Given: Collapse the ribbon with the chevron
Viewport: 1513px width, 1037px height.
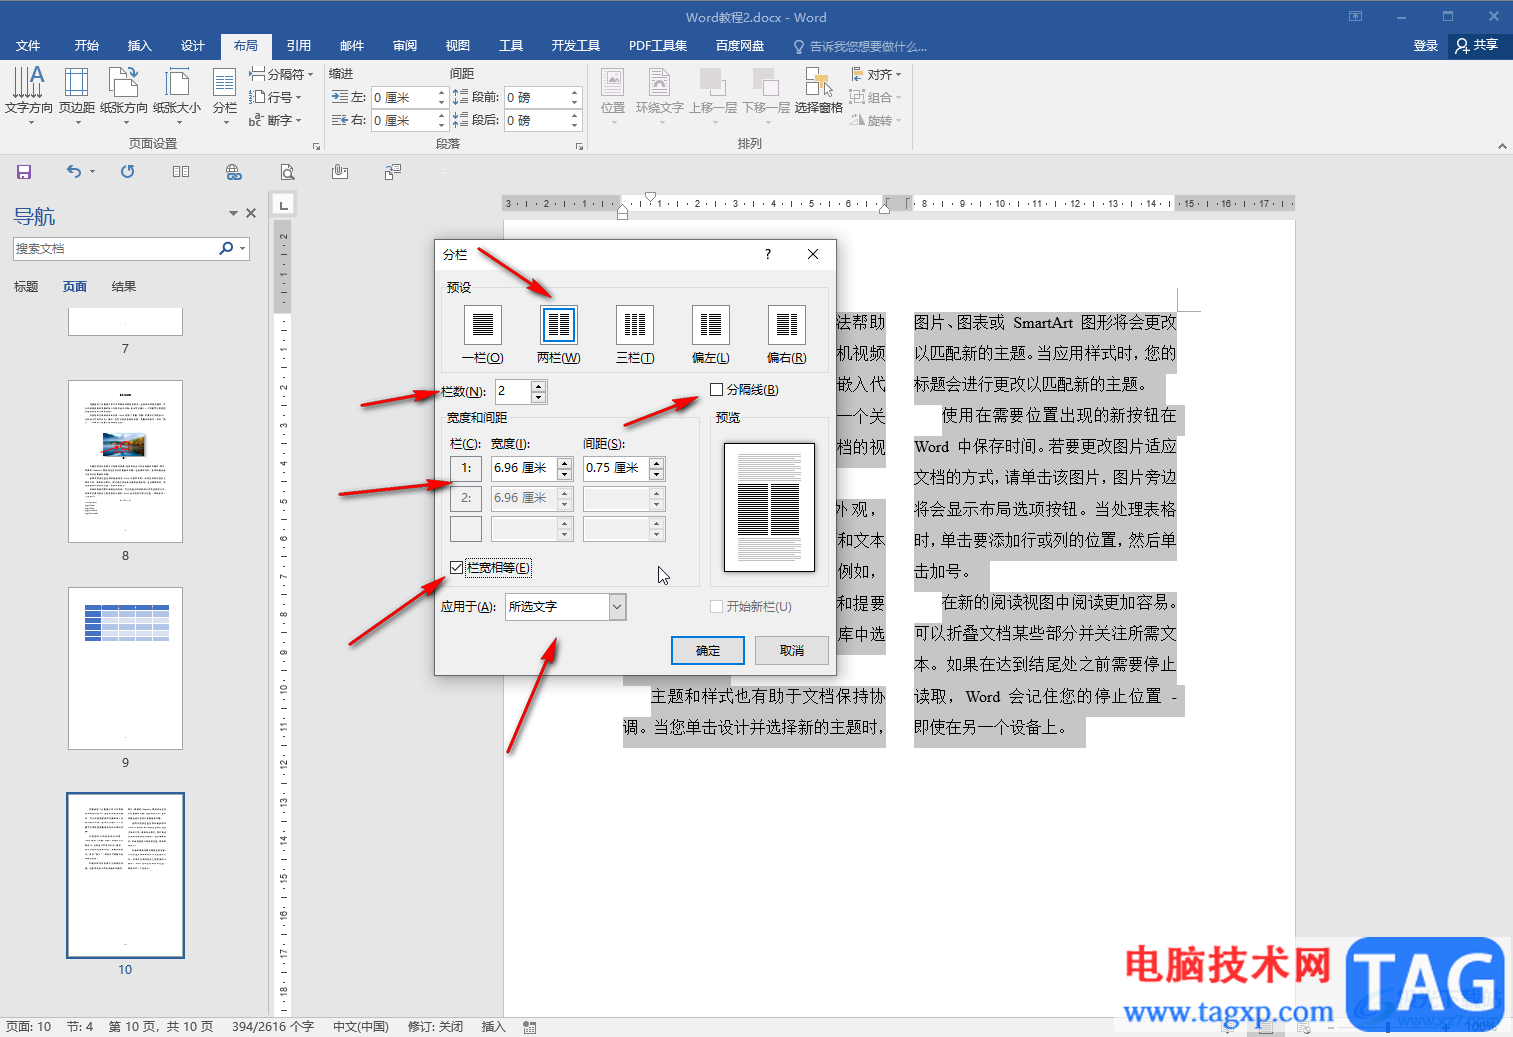Looking at the screenshot, I should 1502,146.
